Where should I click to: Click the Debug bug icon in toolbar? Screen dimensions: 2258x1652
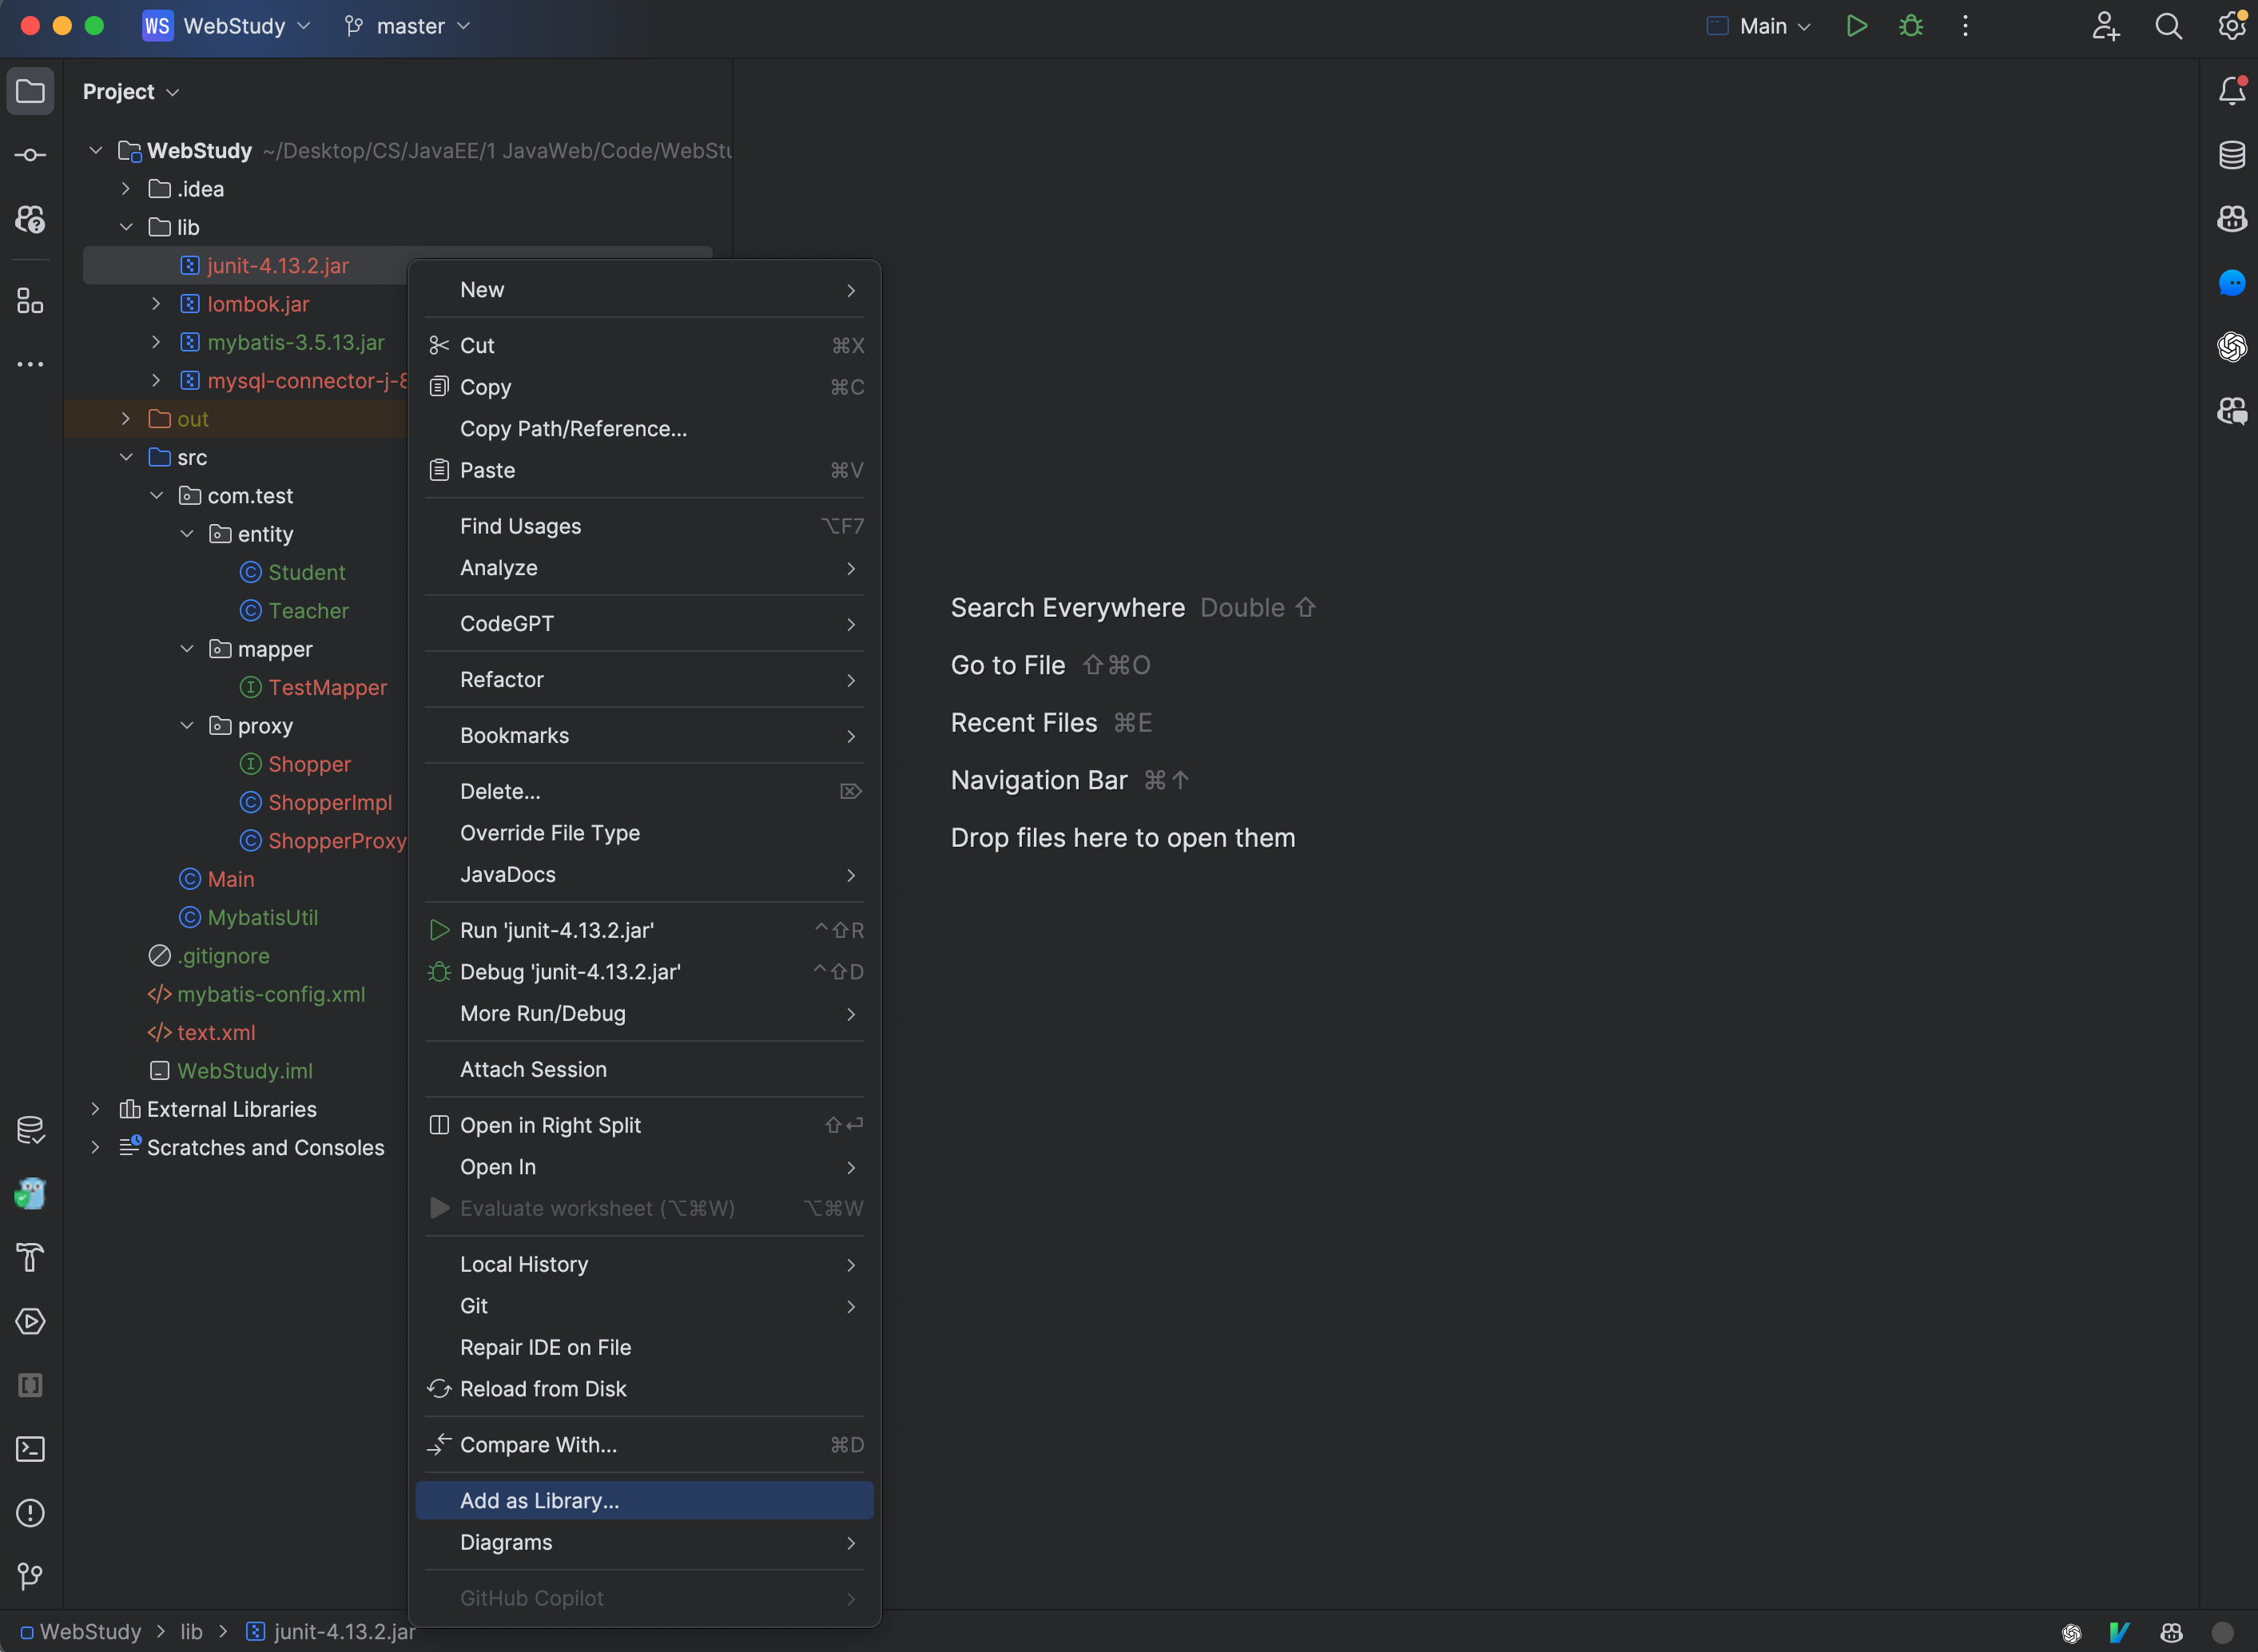[1911, 26]
